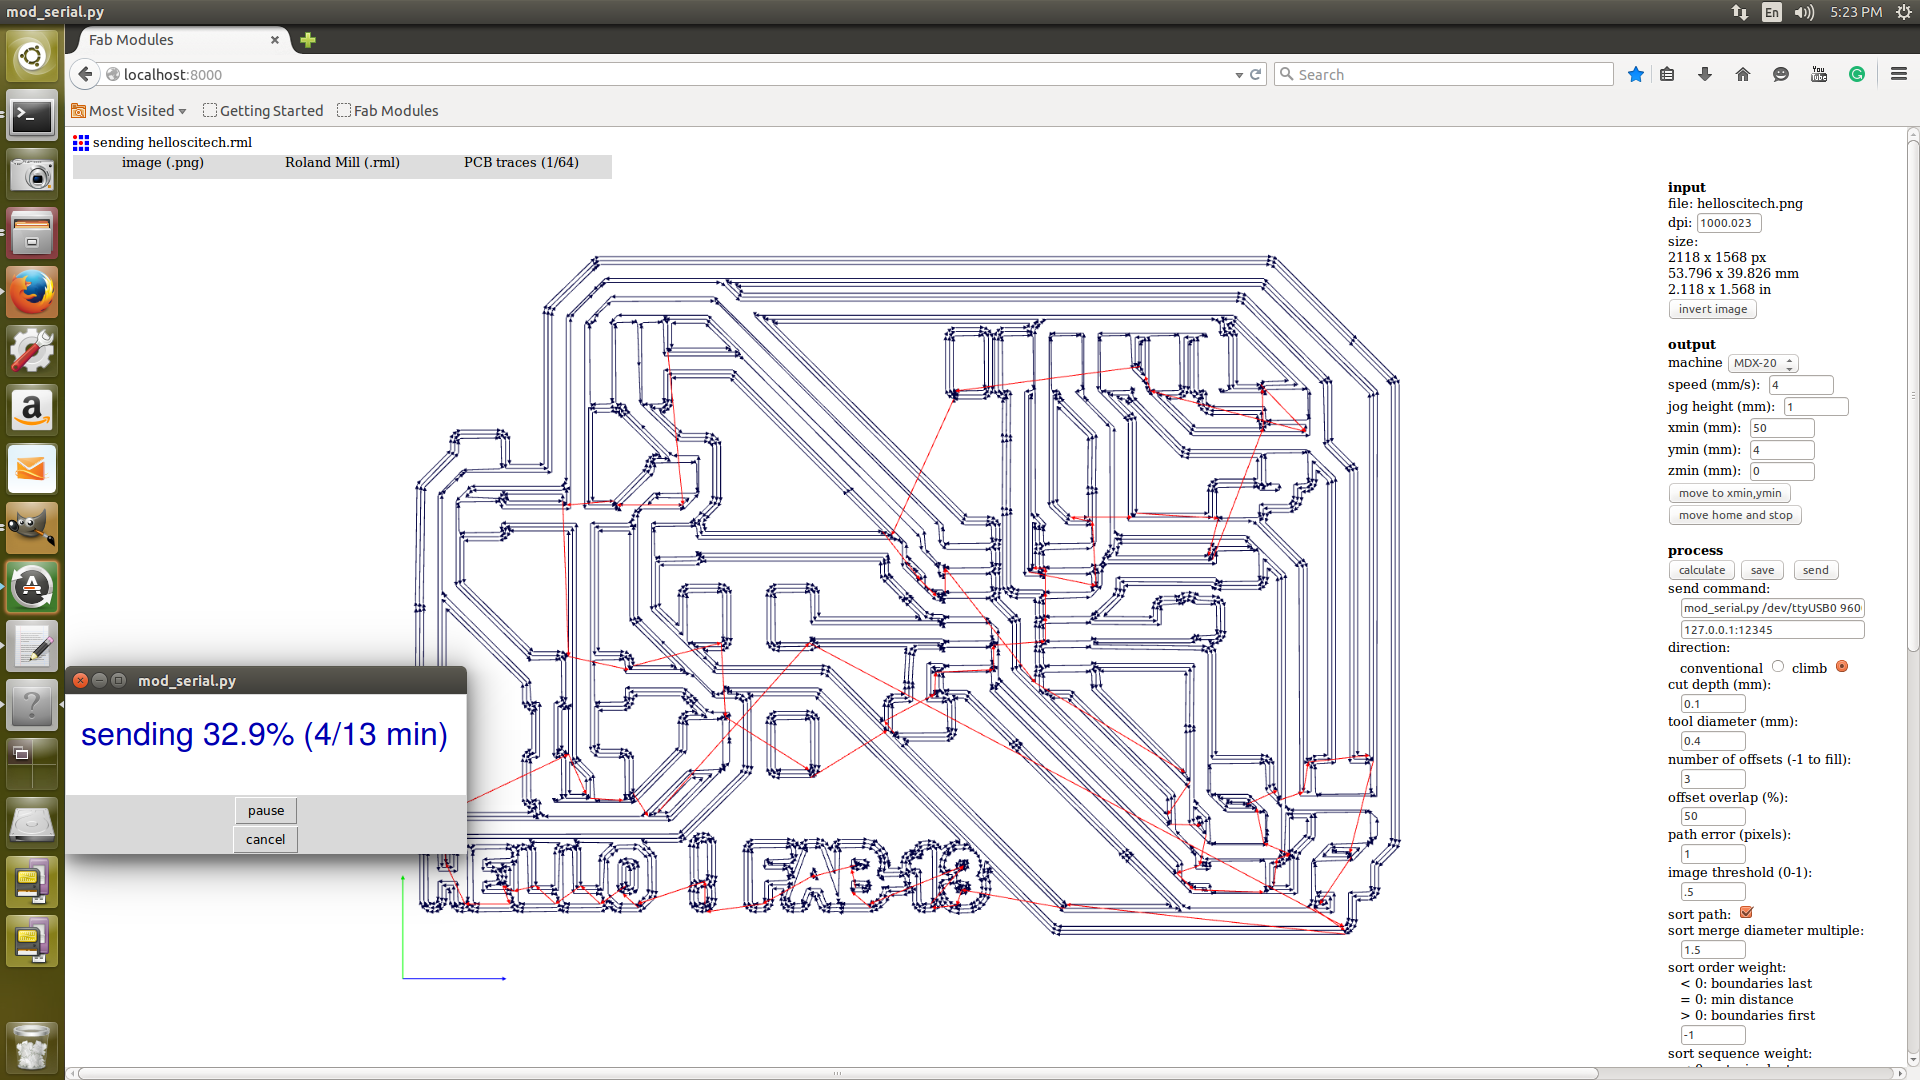Pause the mod_serial.py sending job
Viewport: 1920px width, 1080px height.
coord(266,810)
